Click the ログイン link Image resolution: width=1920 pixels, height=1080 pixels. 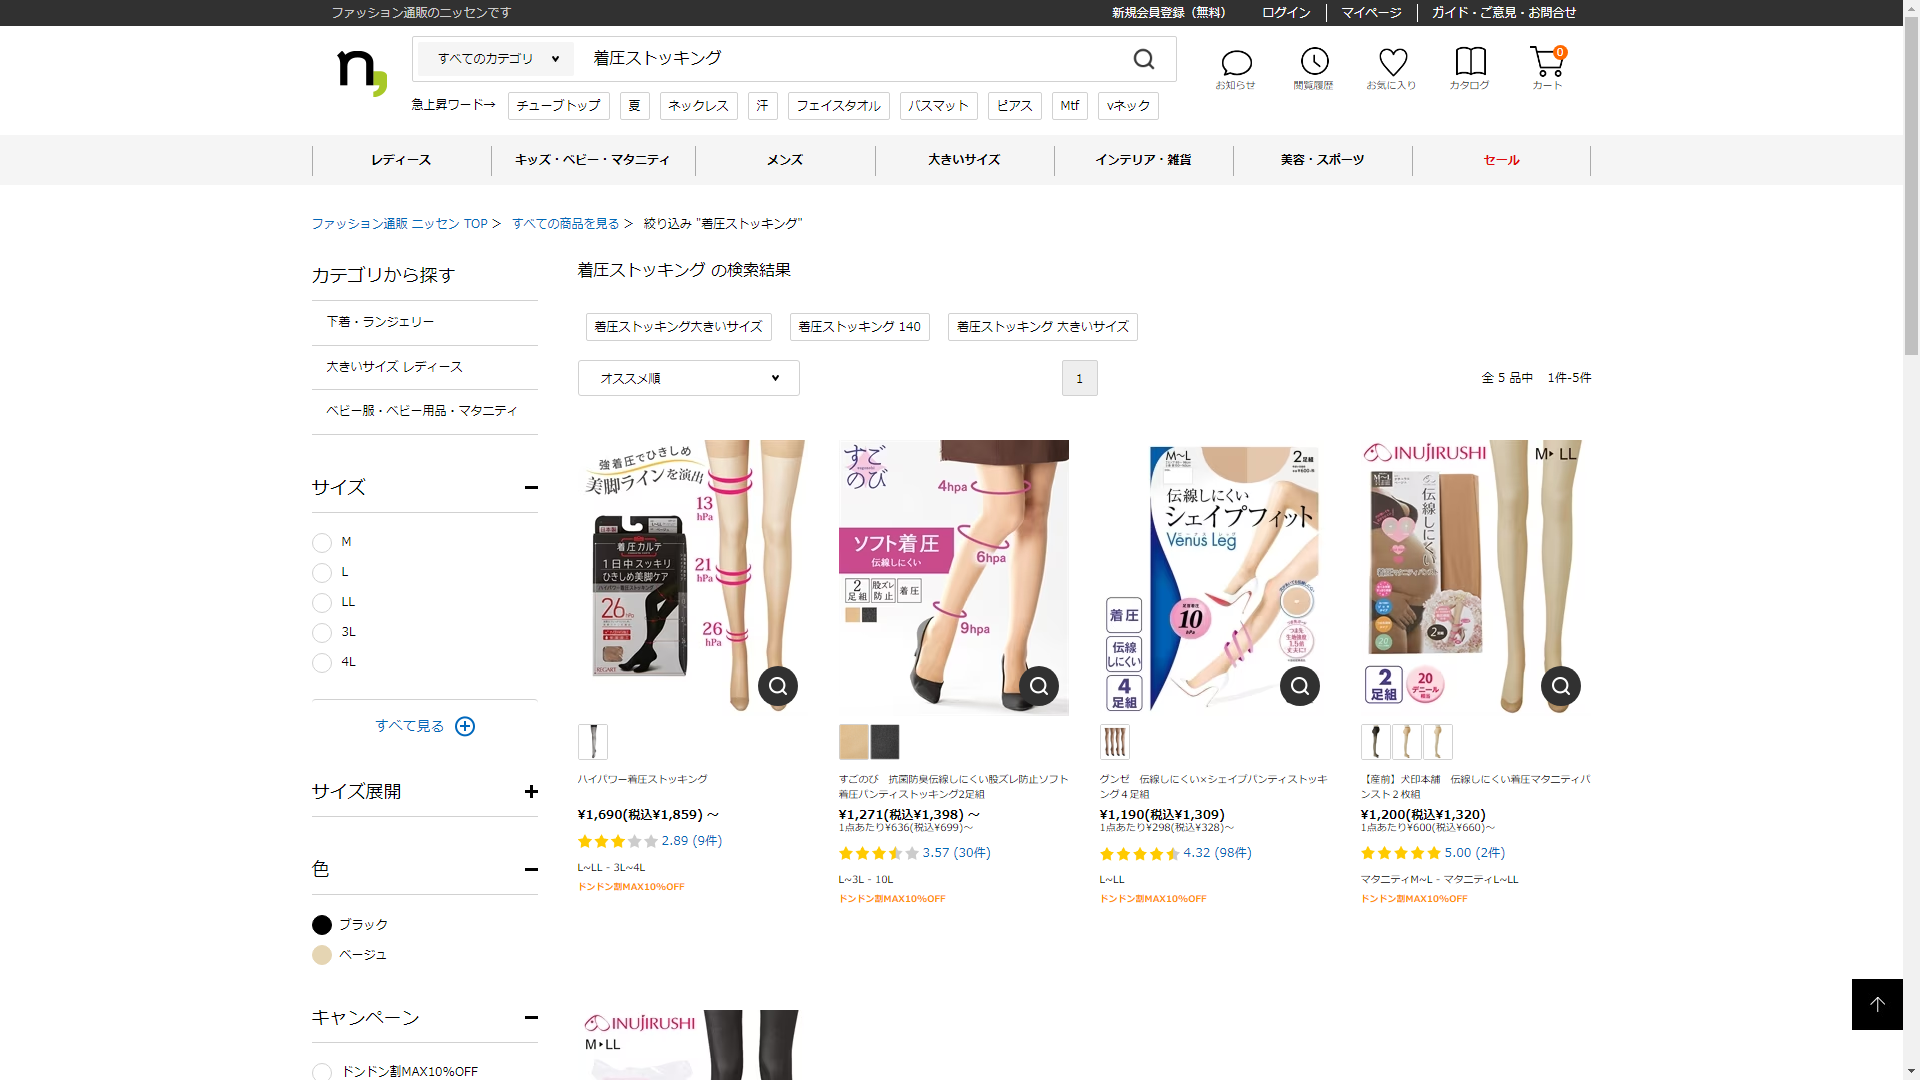[x=1285, y=13]
